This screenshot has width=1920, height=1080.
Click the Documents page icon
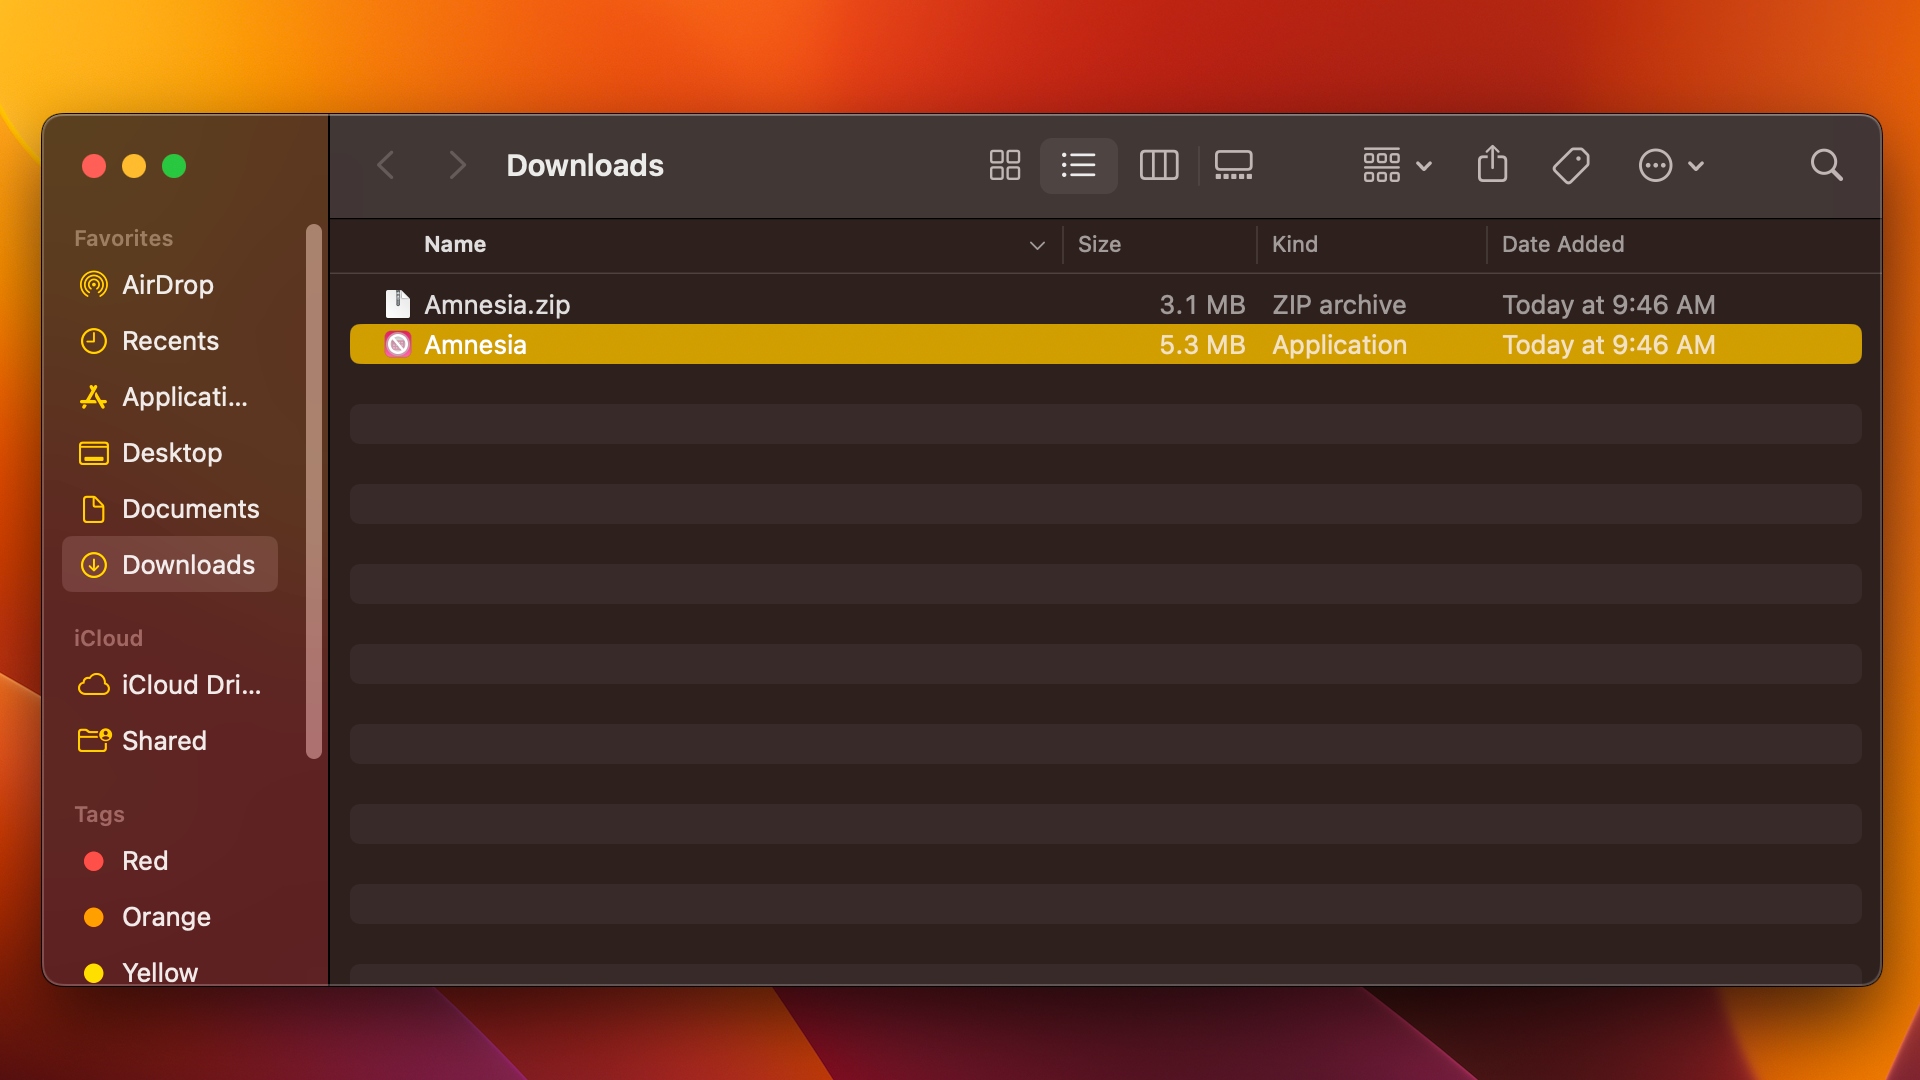pos(93,509)
